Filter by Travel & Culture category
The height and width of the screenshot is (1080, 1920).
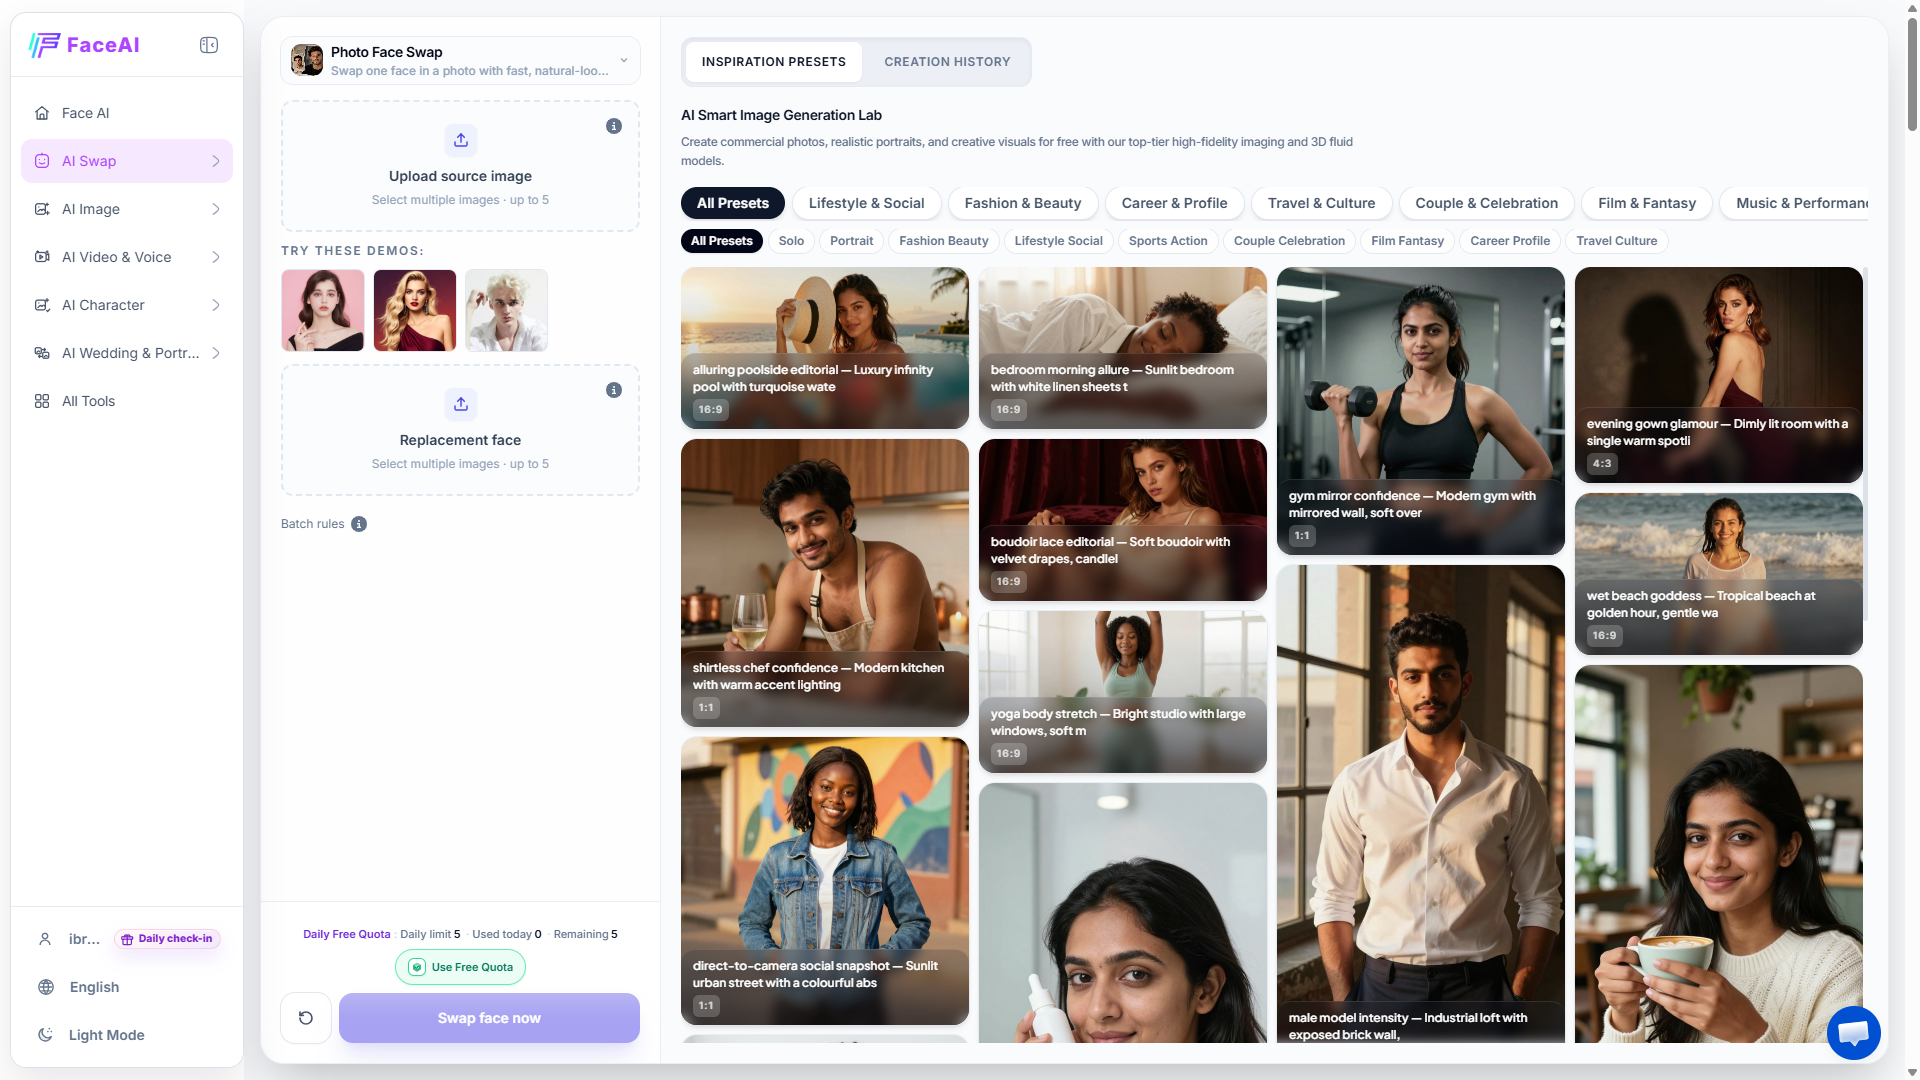coord(1321,203)
